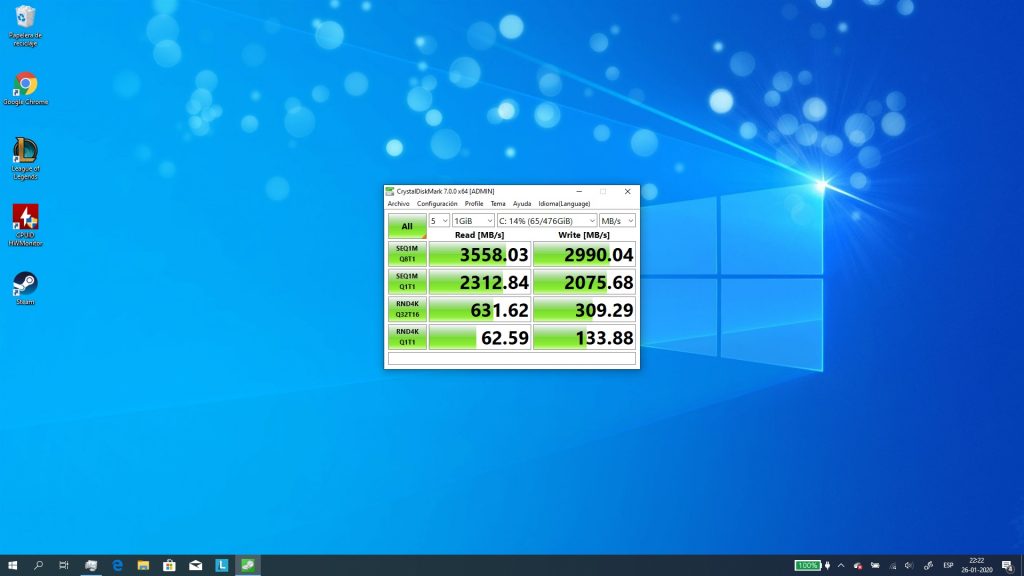Expand the MB/s unit dropdown

[617, 220]
